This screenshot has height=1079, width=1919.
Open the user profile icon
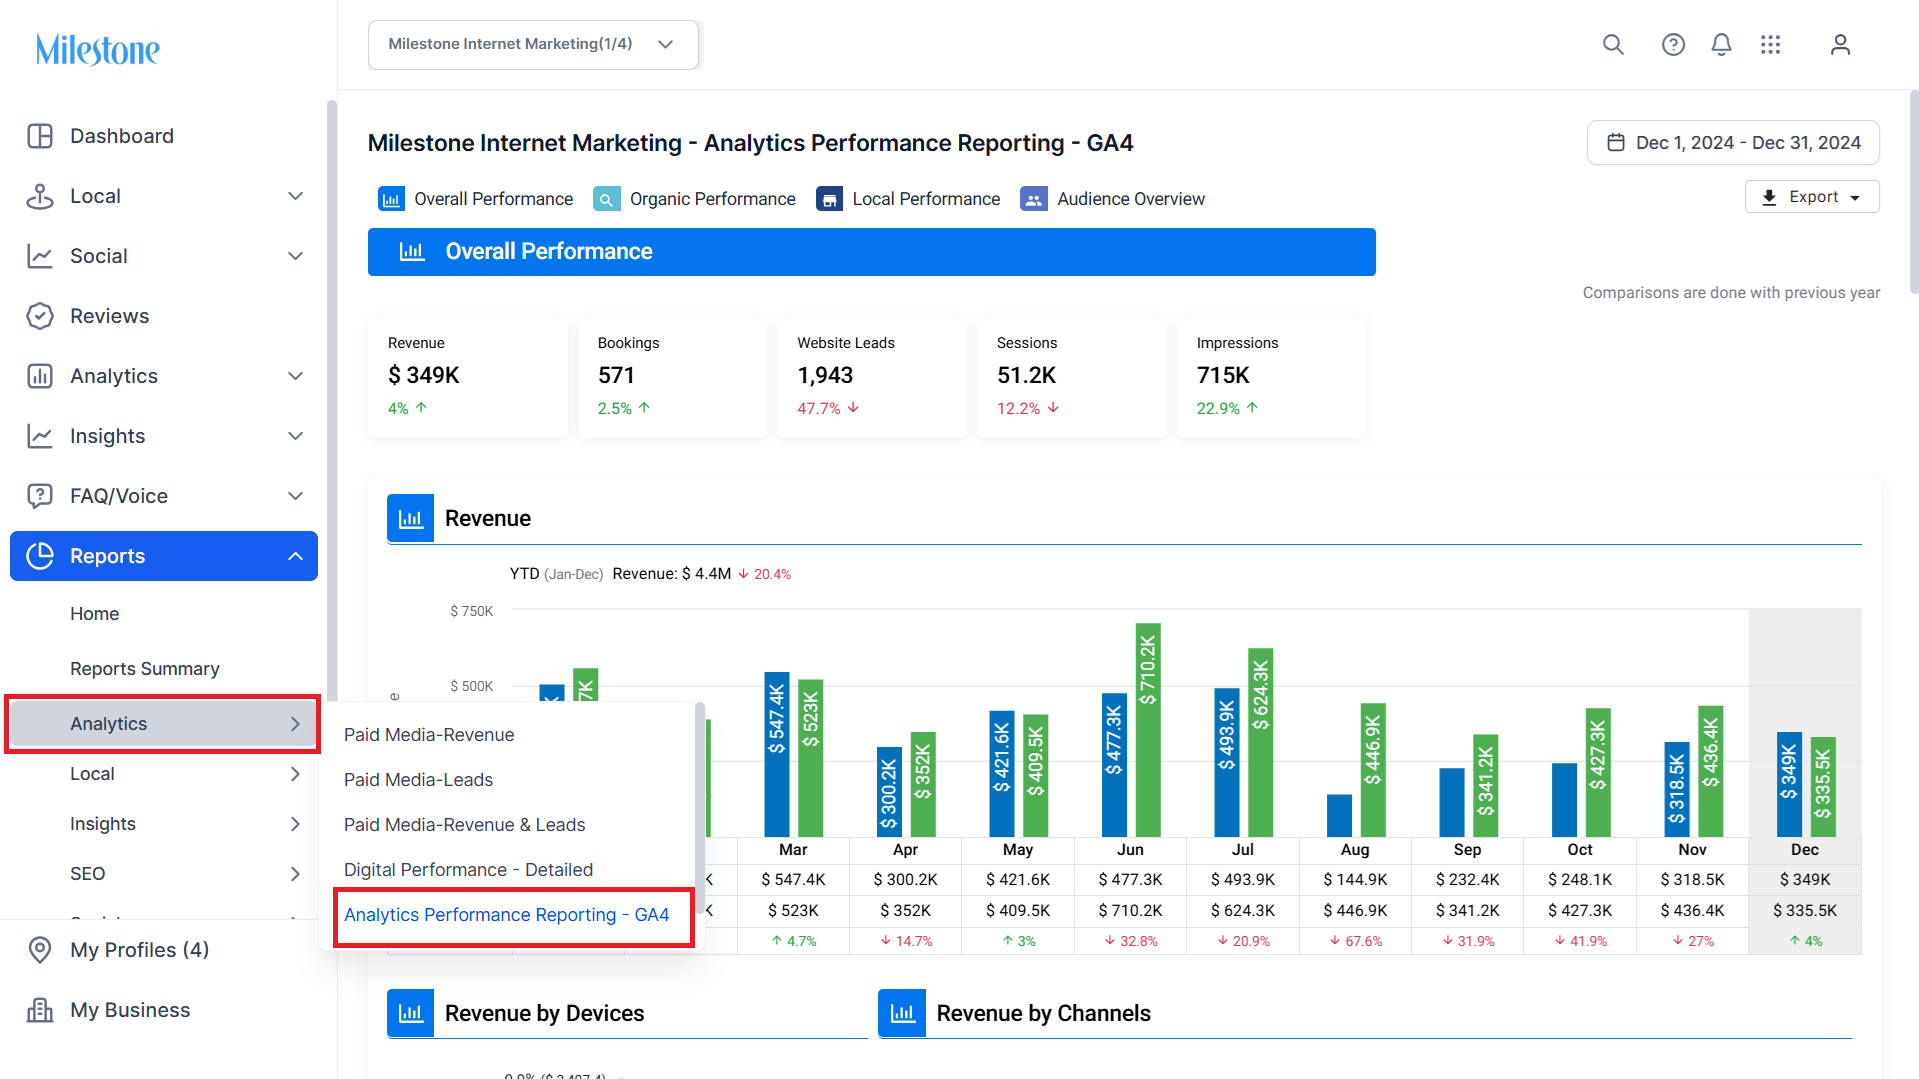1840,44
